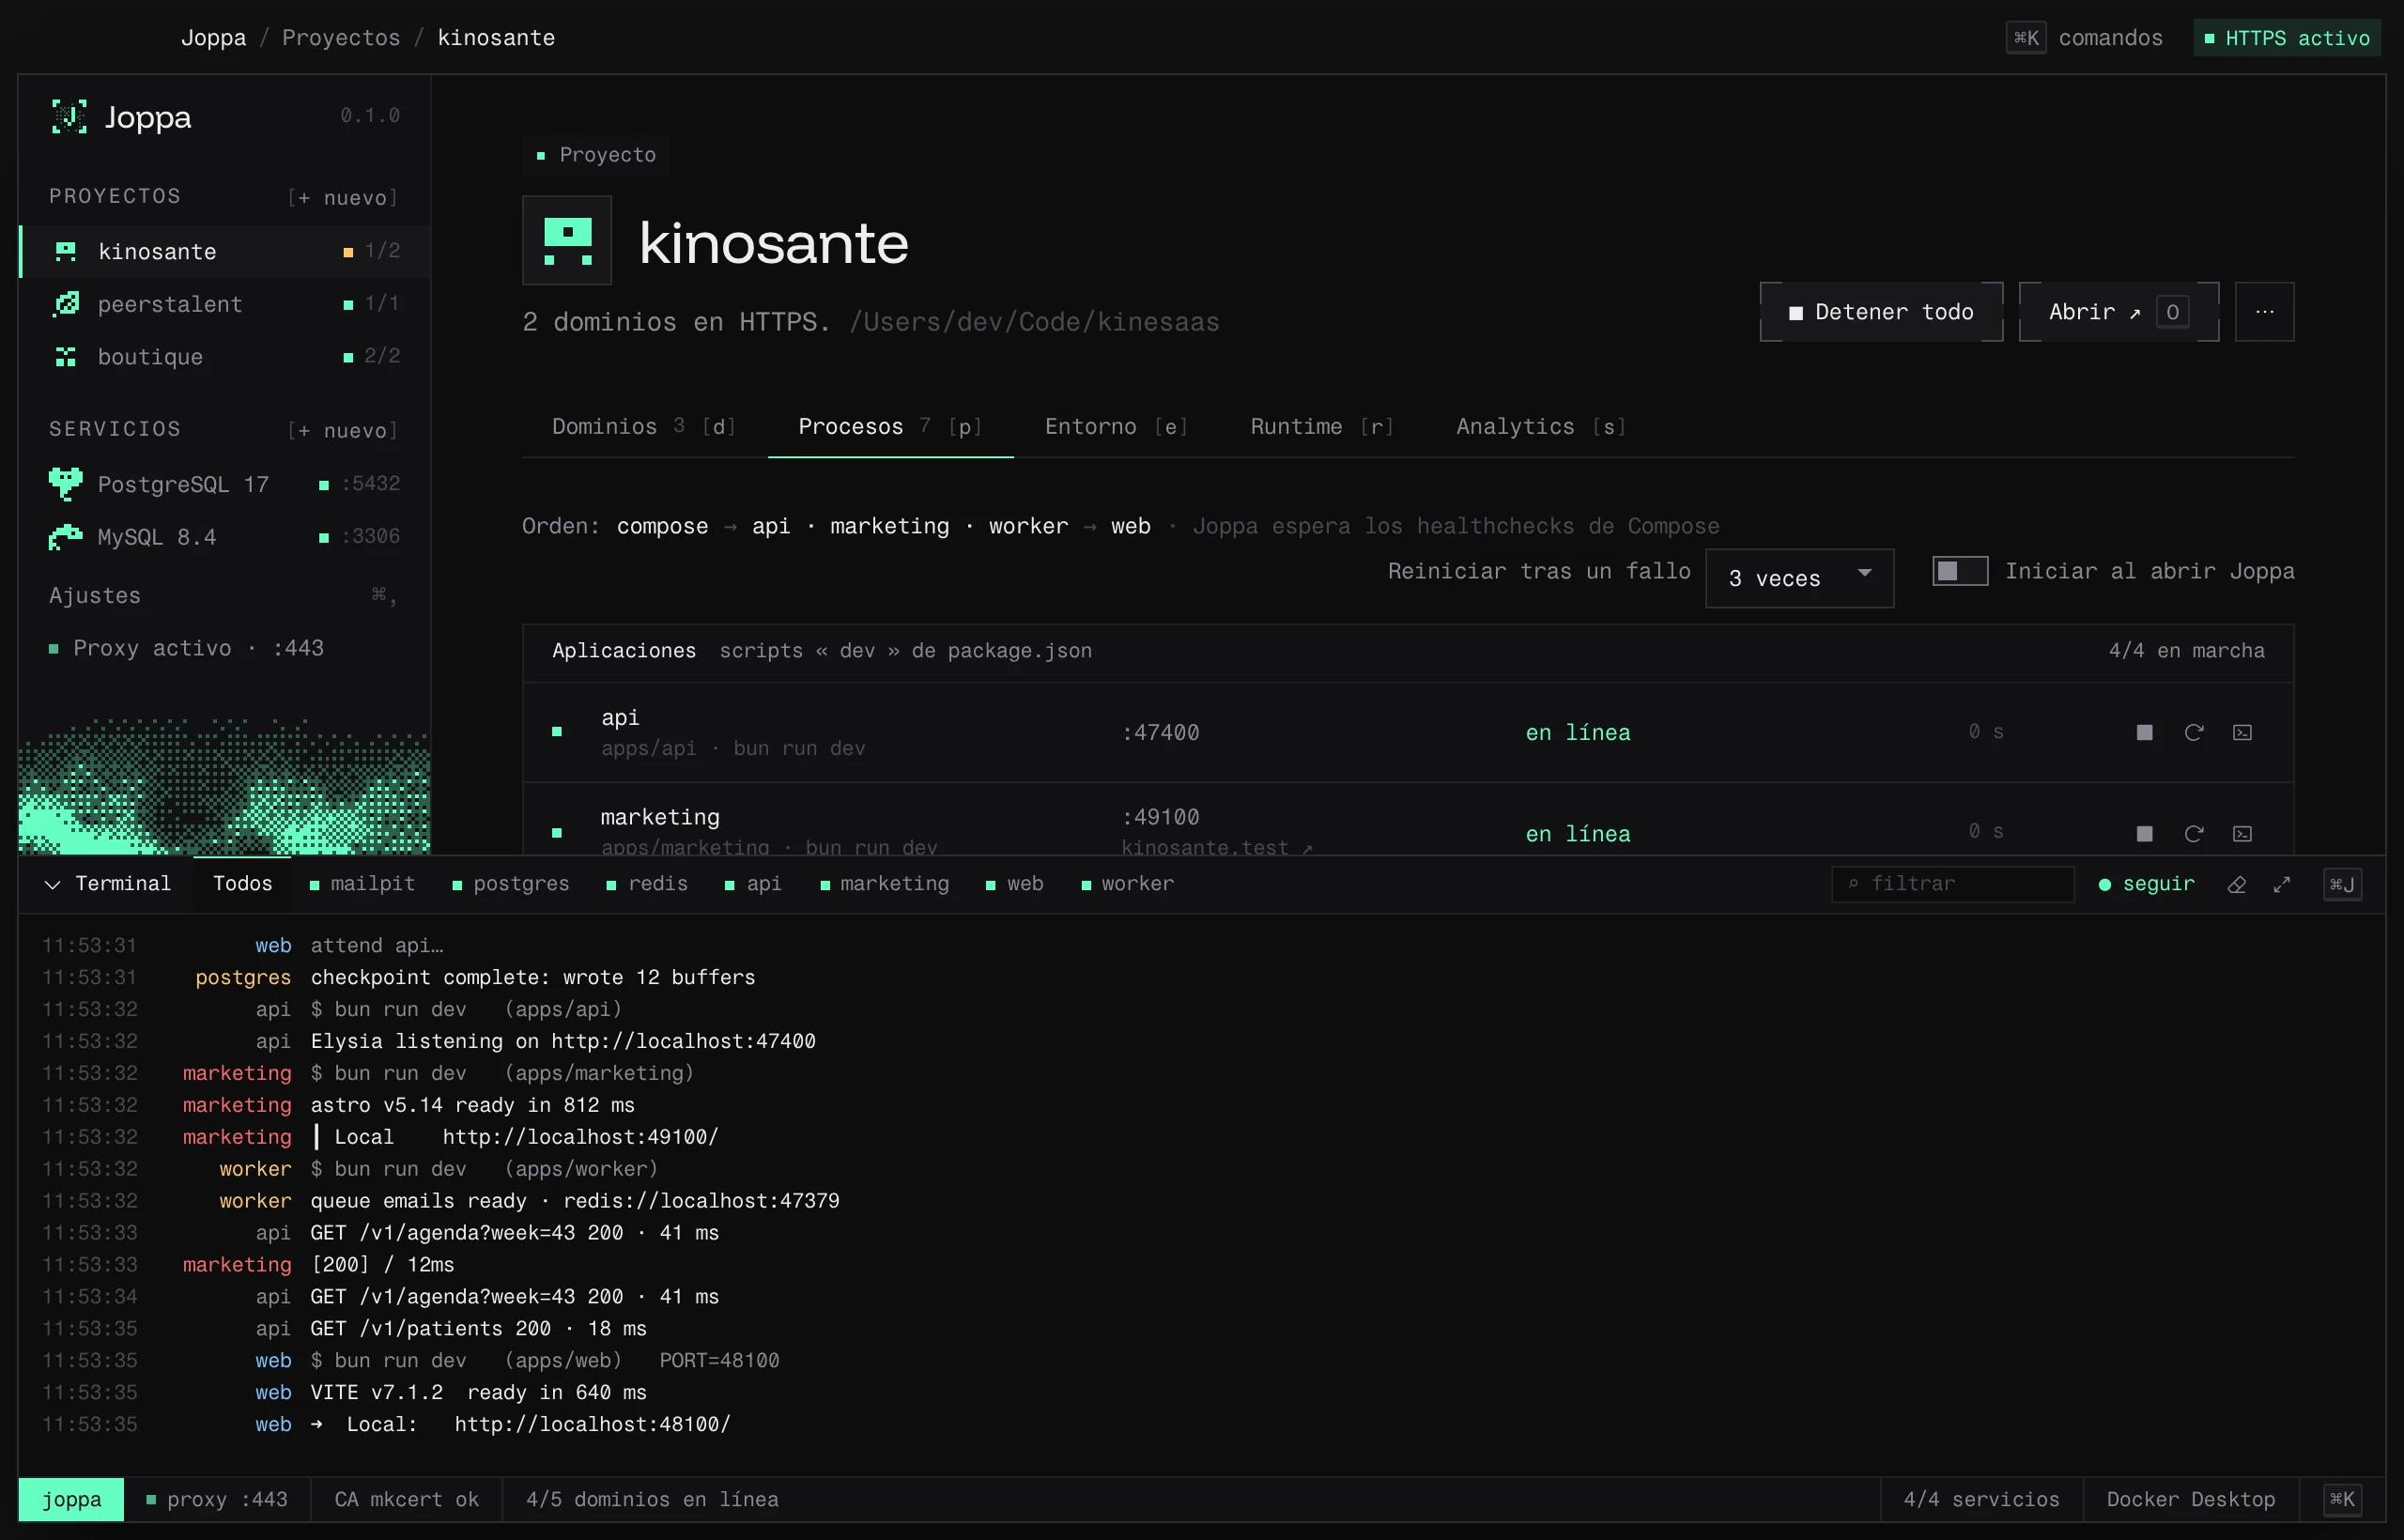
Task: Restart the api process
Action: pos(2193,733)
